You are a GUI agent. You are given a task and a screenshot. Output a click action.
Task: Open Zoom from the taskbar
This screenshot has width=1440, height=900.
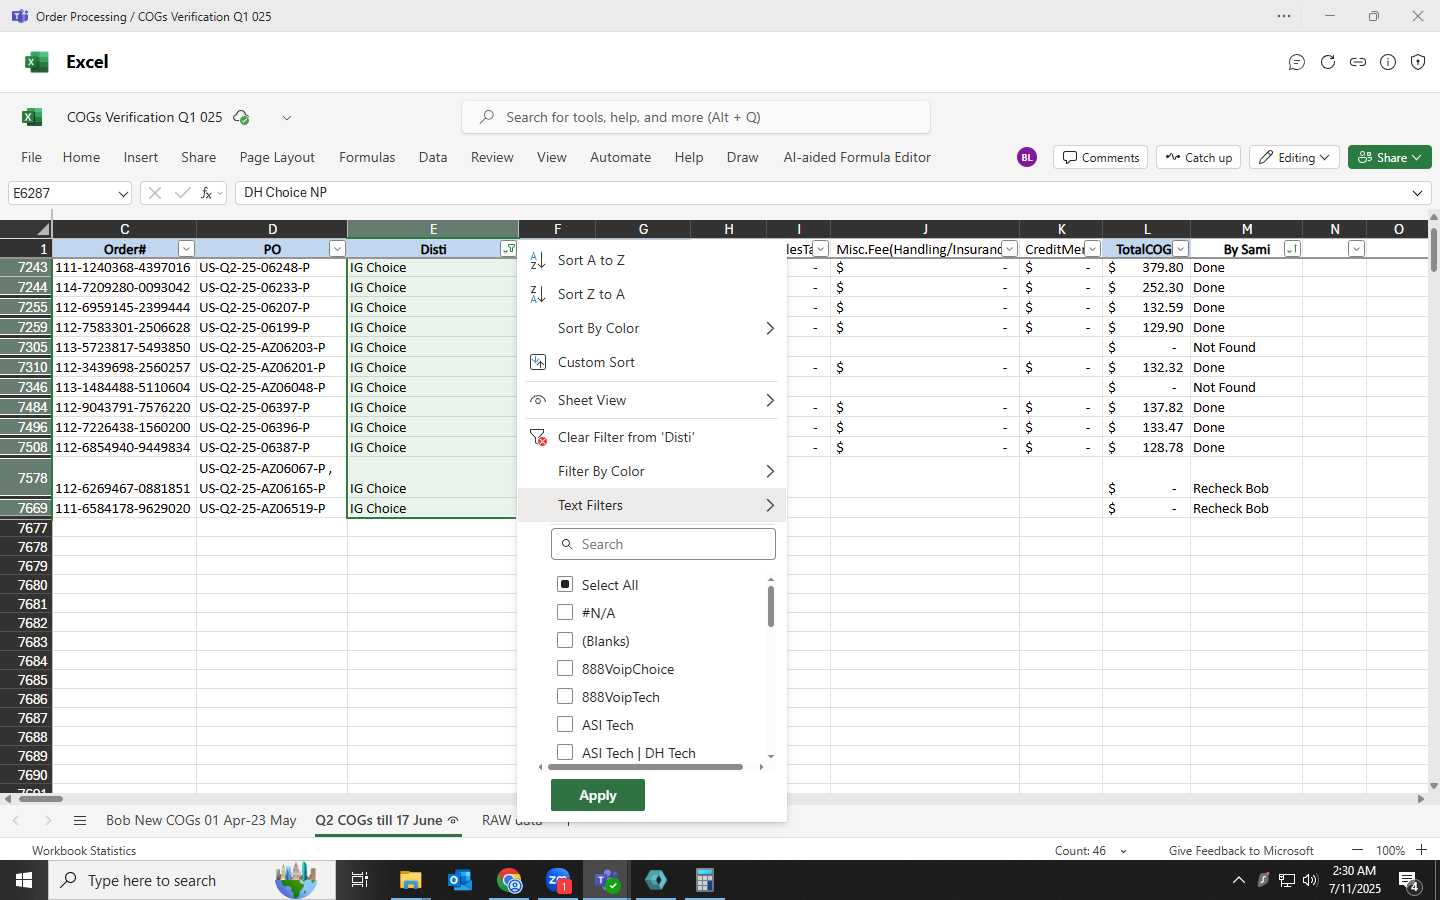click(558, 880)
